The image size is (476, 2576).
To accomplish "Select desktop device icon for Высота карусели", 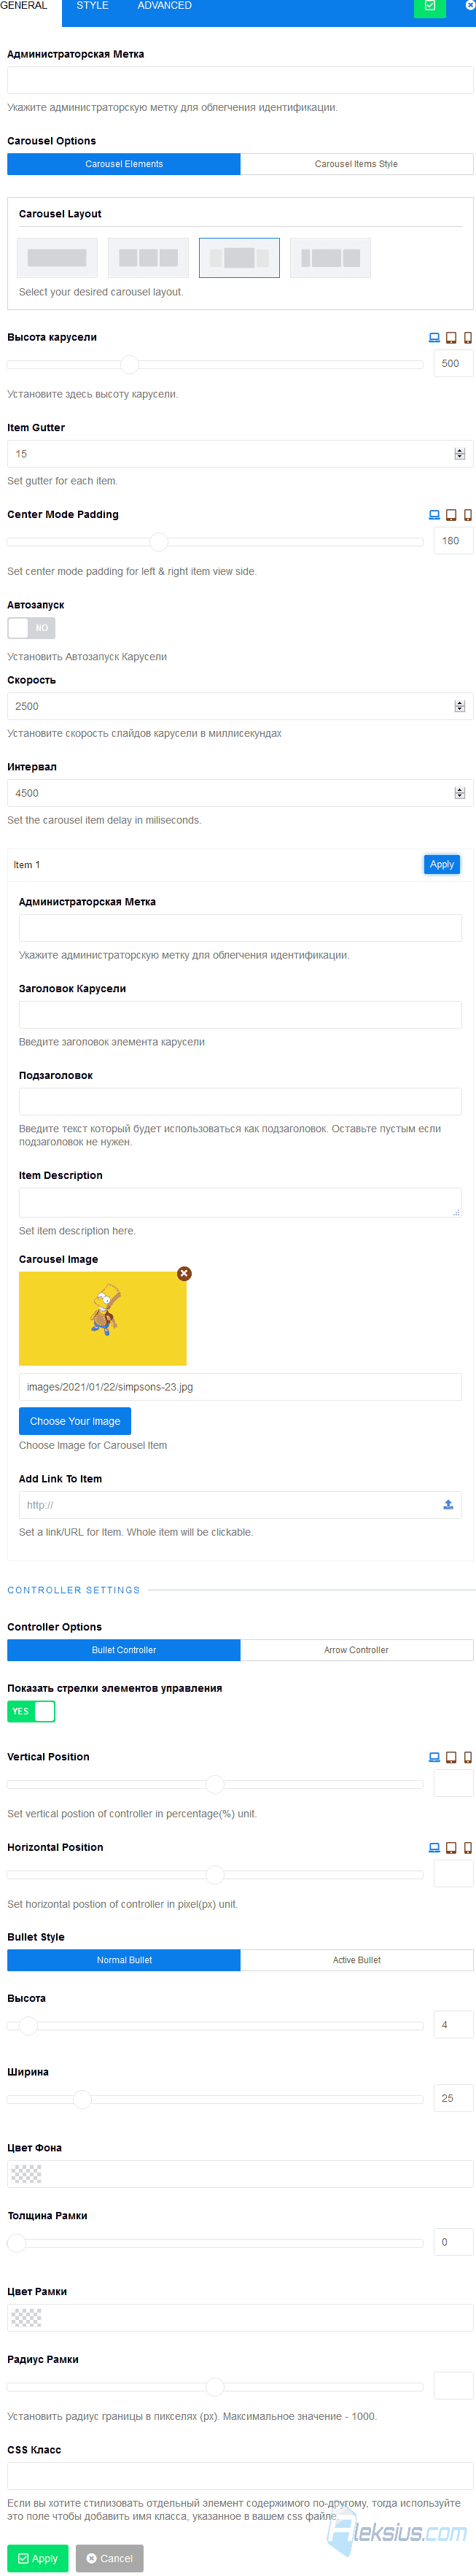I will pyautogui.click(x=434, y=338).
